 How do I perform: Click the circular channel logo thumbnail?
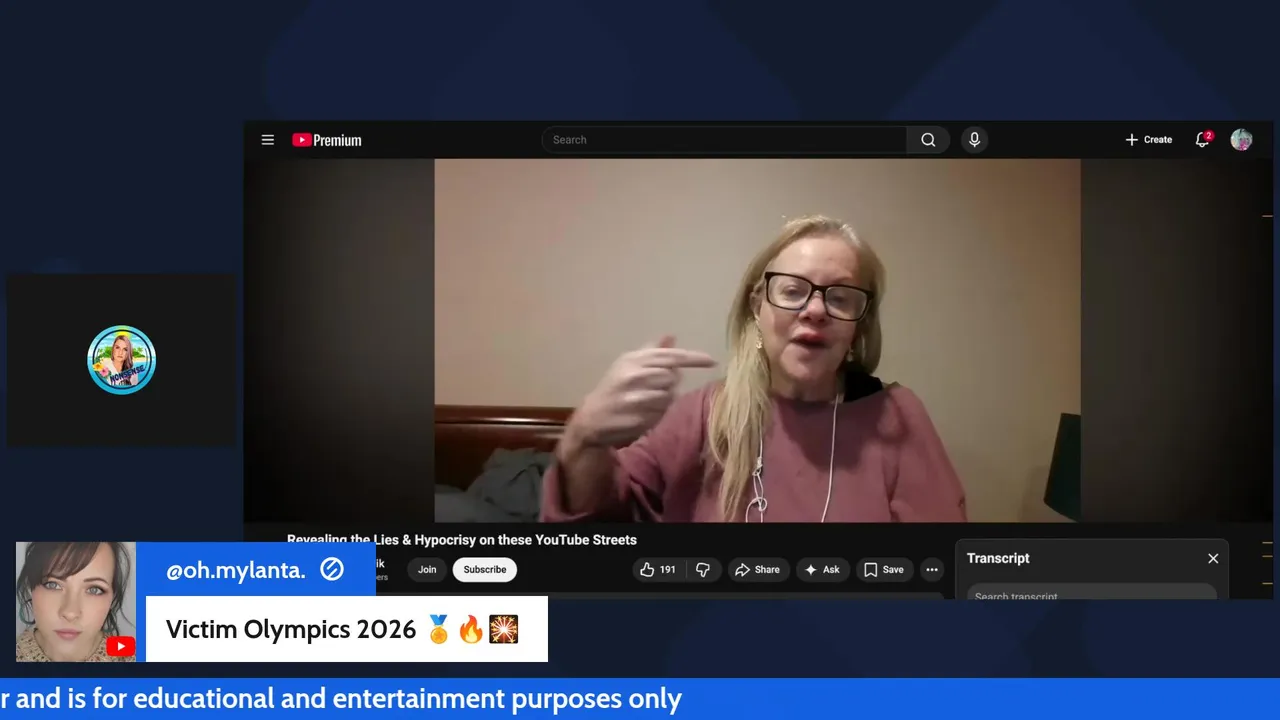tap(121, 360)
